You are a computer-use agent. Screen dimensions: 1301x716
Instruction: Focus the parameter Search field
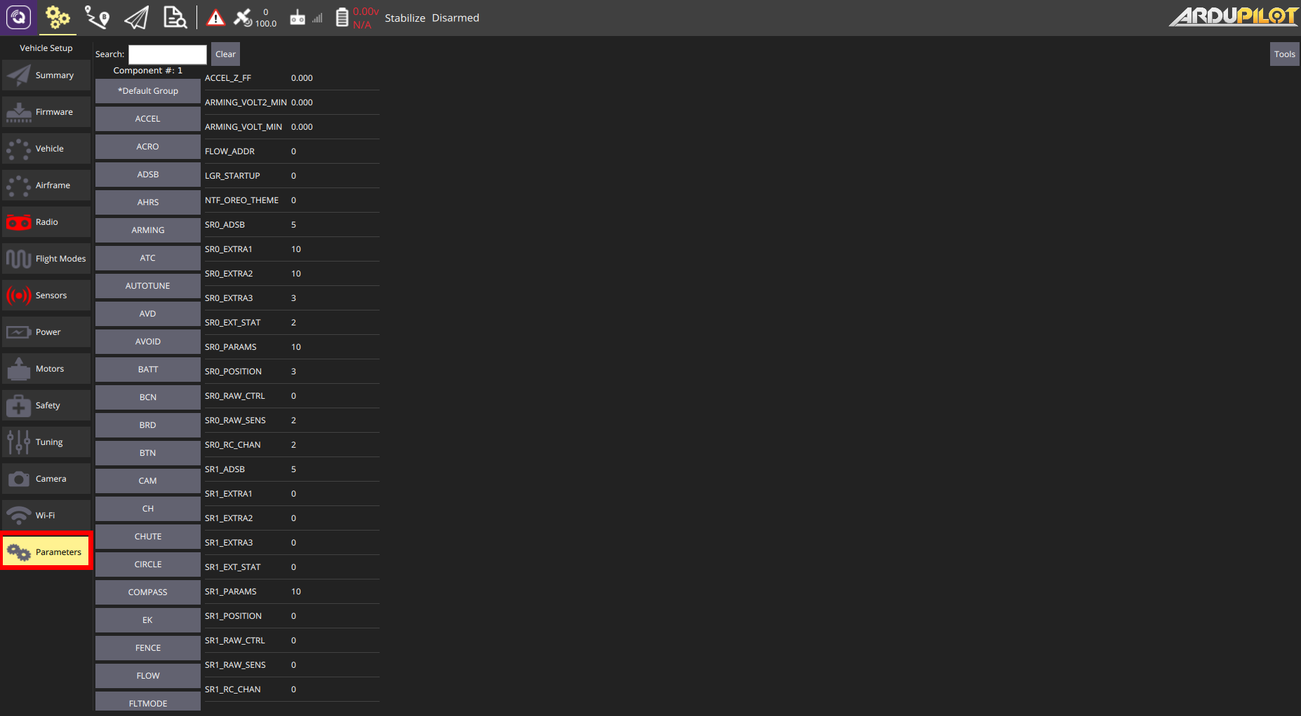(x=167, y=54)
